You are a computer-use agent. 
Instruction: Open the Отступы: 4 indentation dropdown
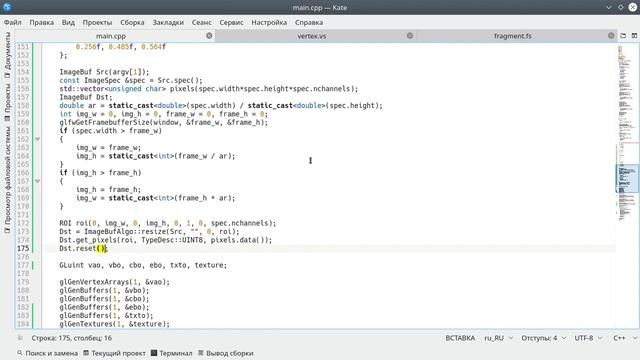point(543,338)
